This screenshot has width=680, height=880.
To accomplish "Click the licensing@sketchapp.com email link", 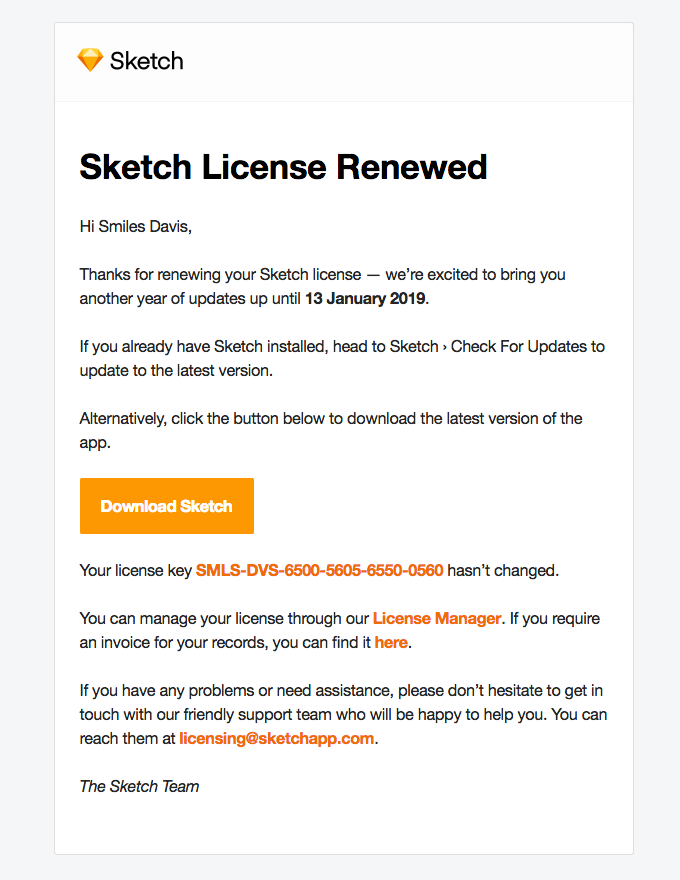I will click(277, 738).
